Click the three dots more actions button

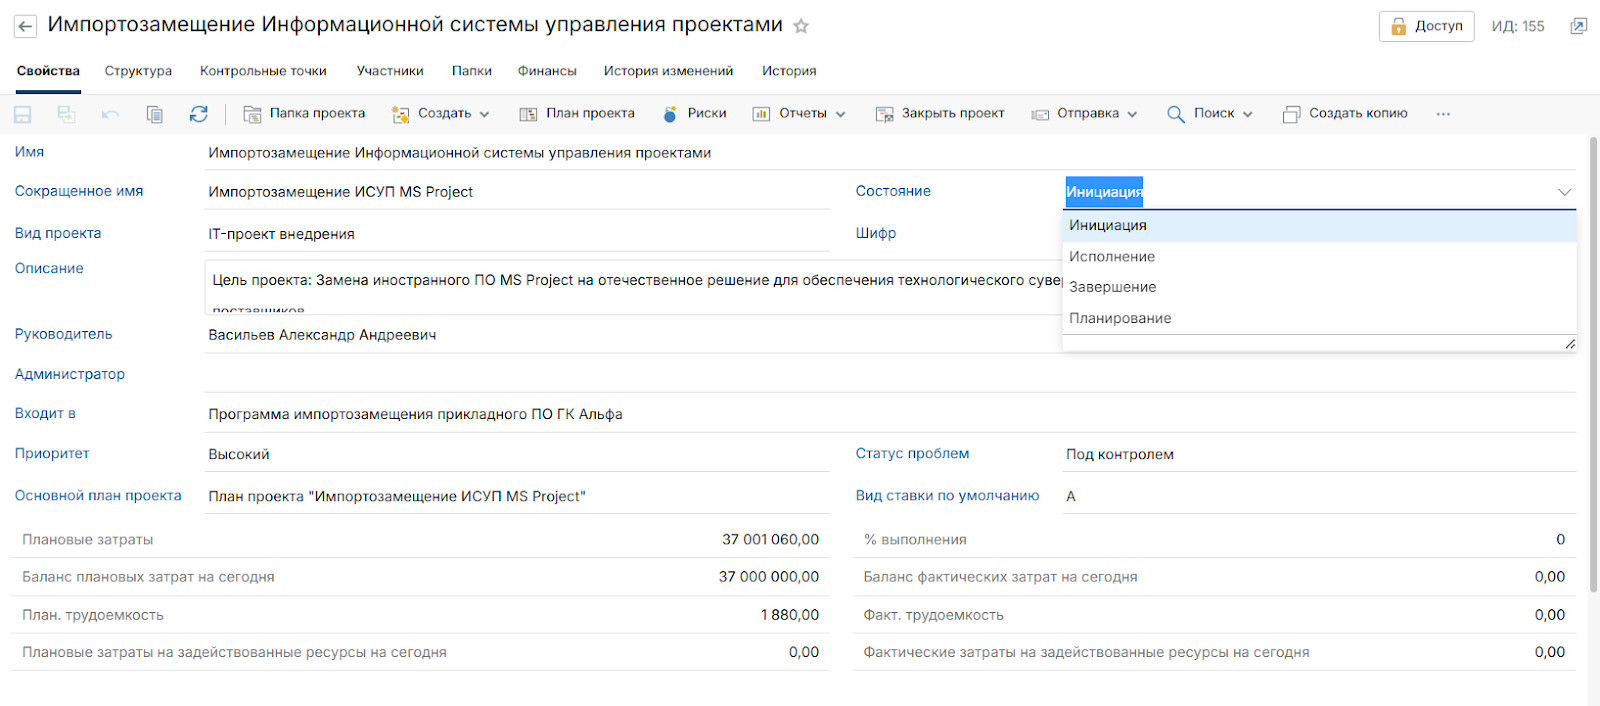[1443, 114]
